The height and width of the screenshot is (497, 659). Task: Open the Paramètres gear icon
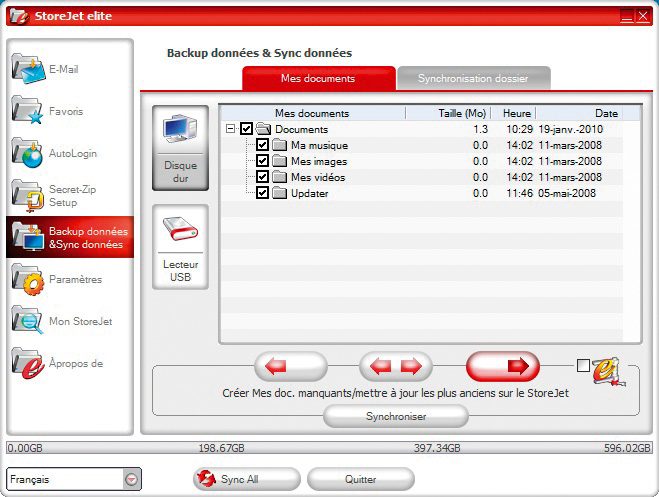pos(29,280)
